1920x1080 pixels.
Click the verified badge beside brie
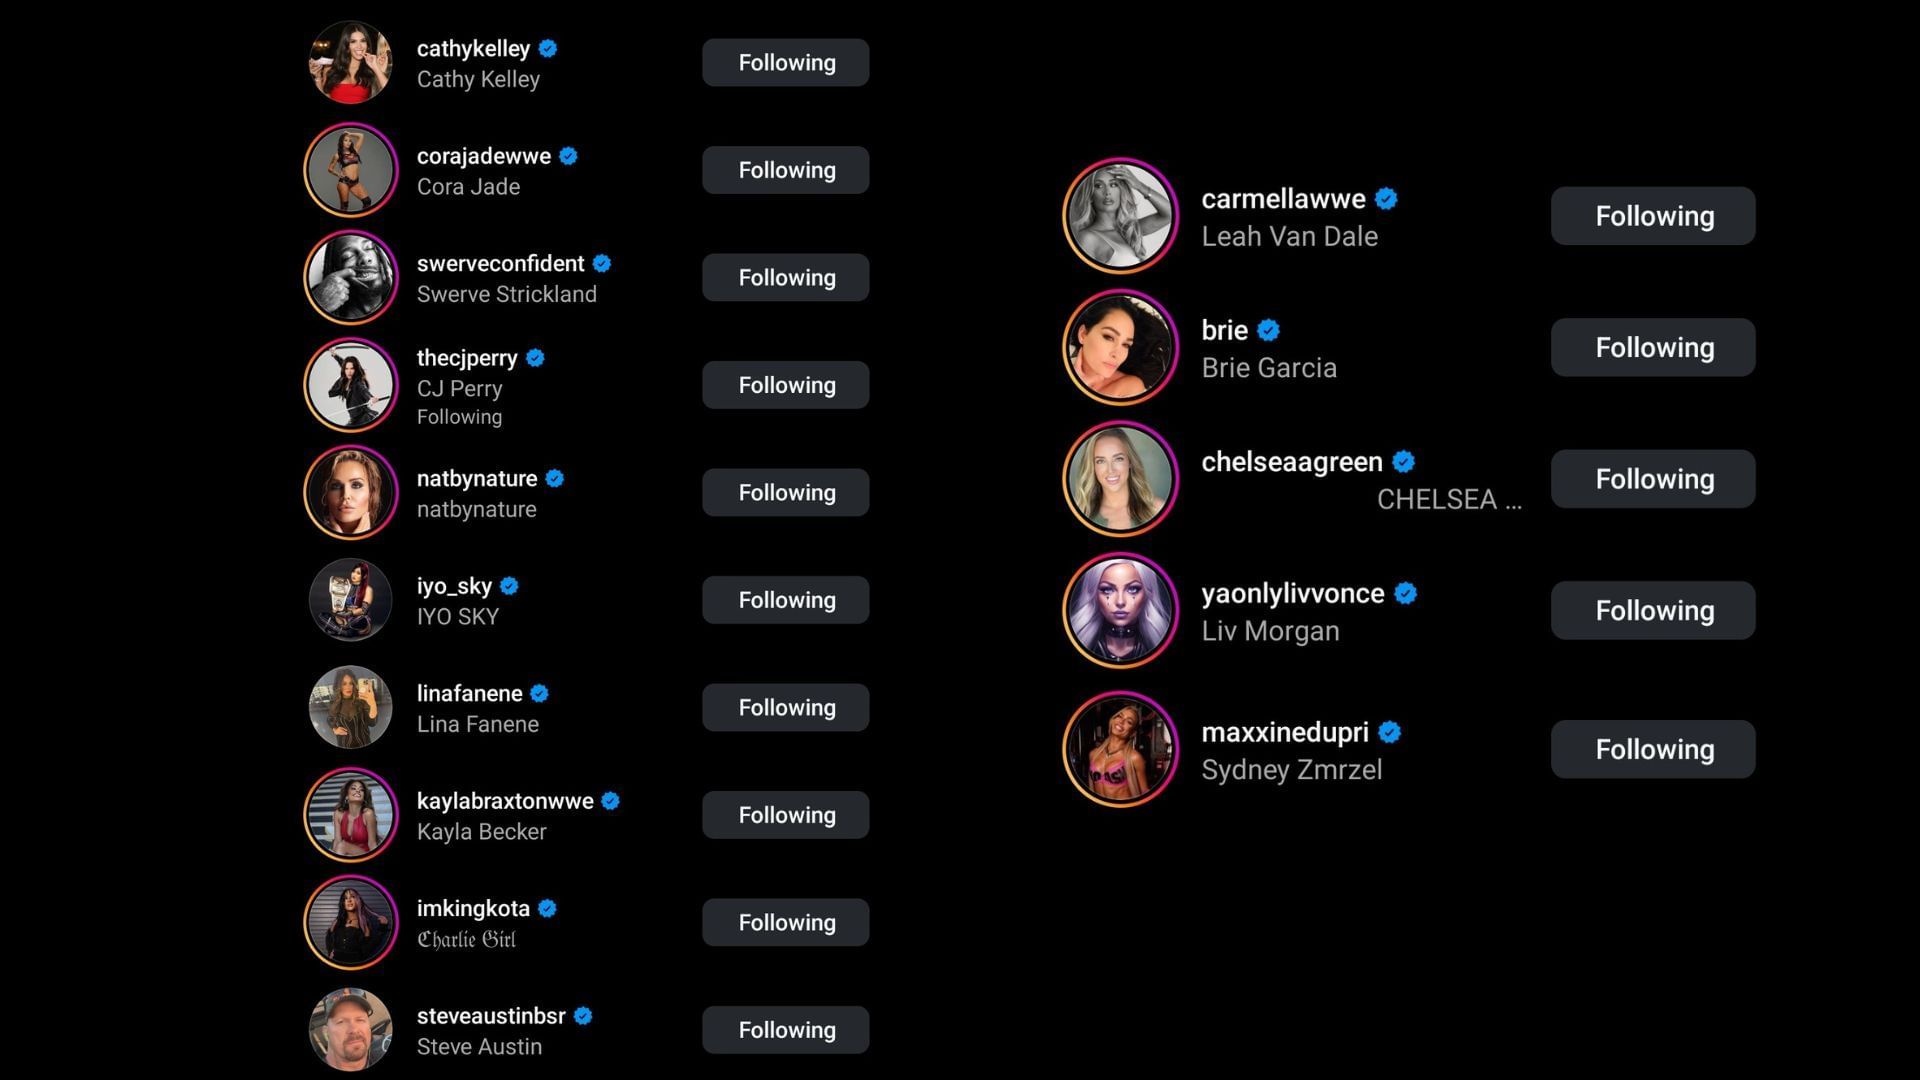pyautogui.click(x=1268, y=330)
